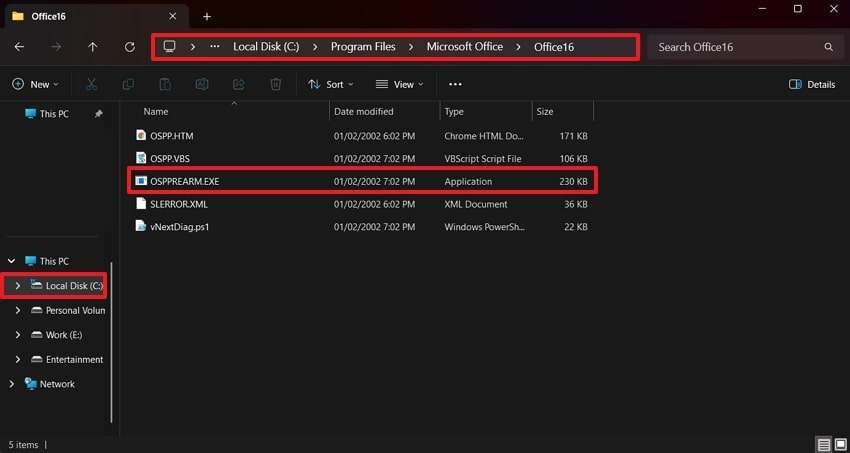
Task: Expand the Work (E:) tree node
Action: [17, 335]
